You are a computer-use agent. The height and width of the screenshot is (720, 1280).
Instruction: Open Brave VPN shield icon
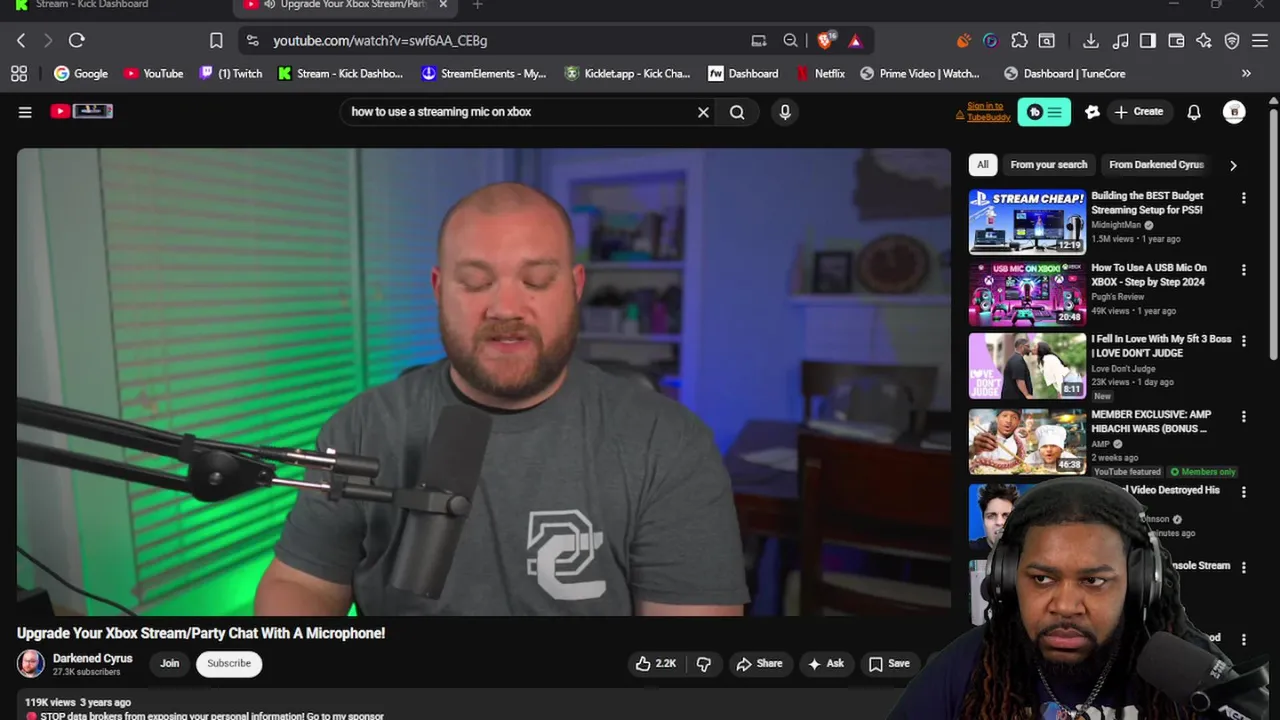click(1232, 40)
